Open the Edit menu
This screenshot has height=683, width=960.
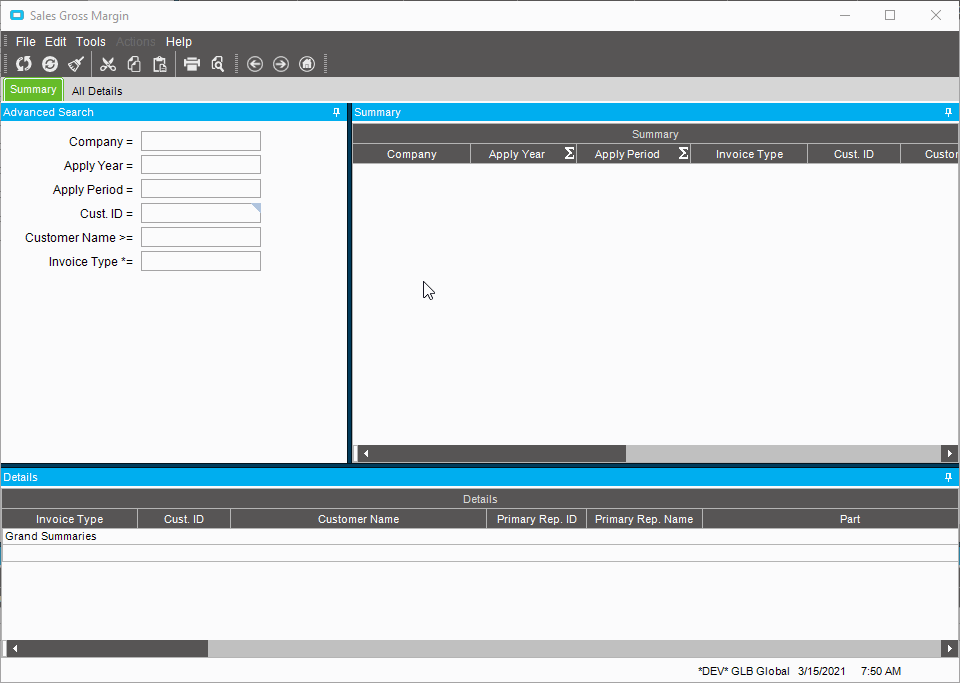point(55,42)
